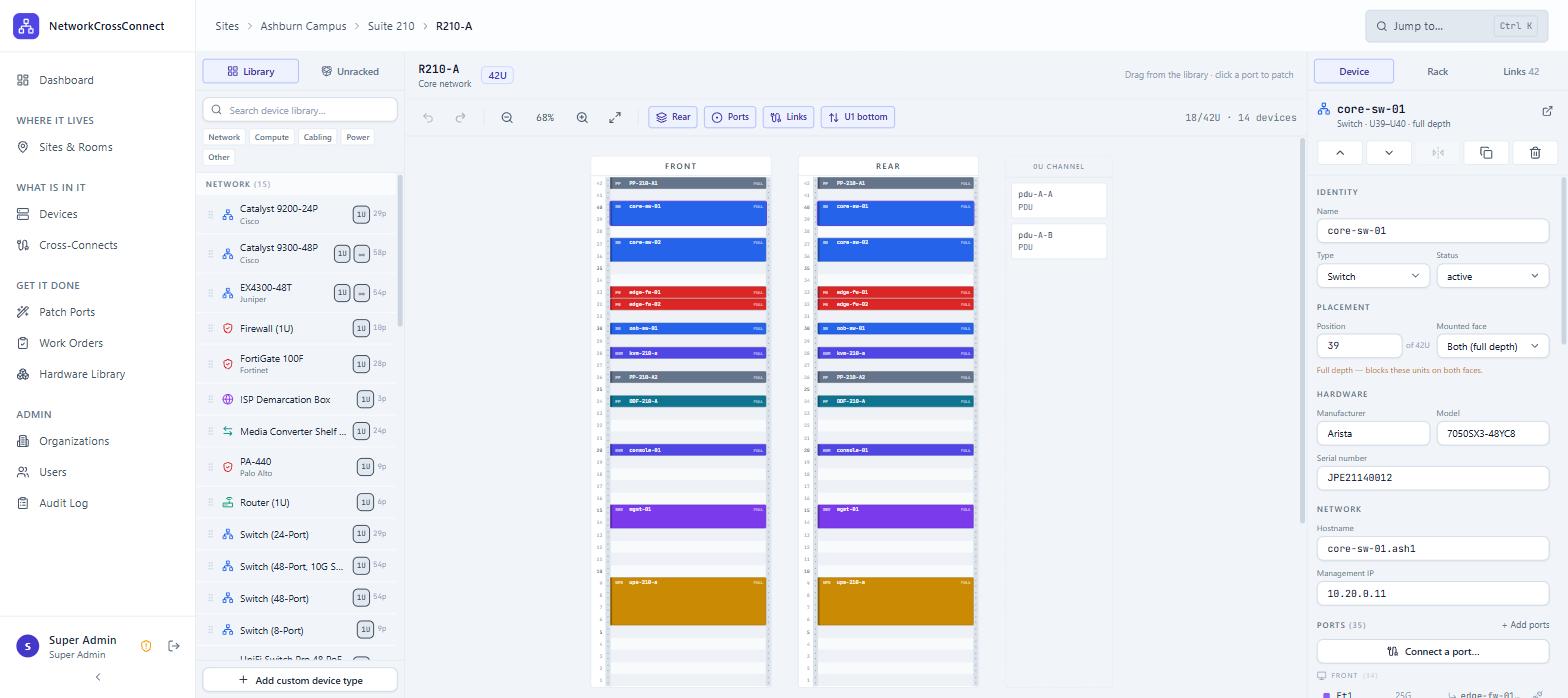Select FortiGate 100F in library
This screenshot has height=698, width=1568.
[298, 364]
